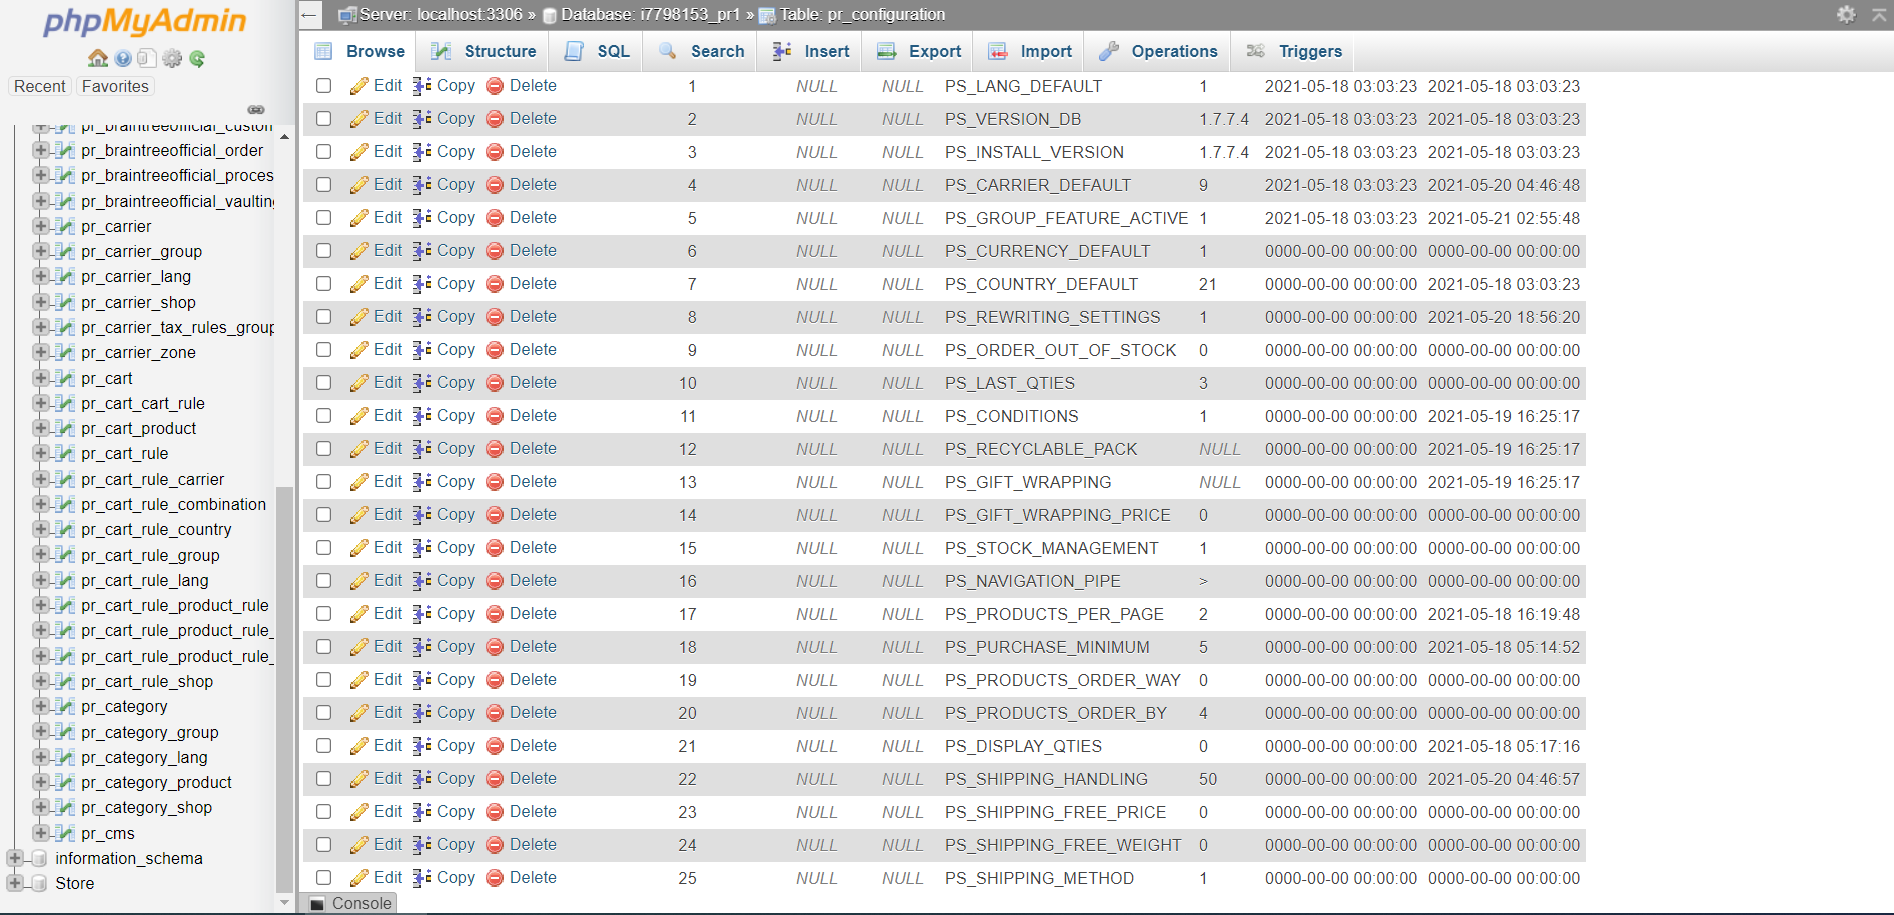Check the PS_RECYCLABLE_PACK row checkbox
The width and height of the screenshot is (1894, 915).
click(x=323, y=449)
